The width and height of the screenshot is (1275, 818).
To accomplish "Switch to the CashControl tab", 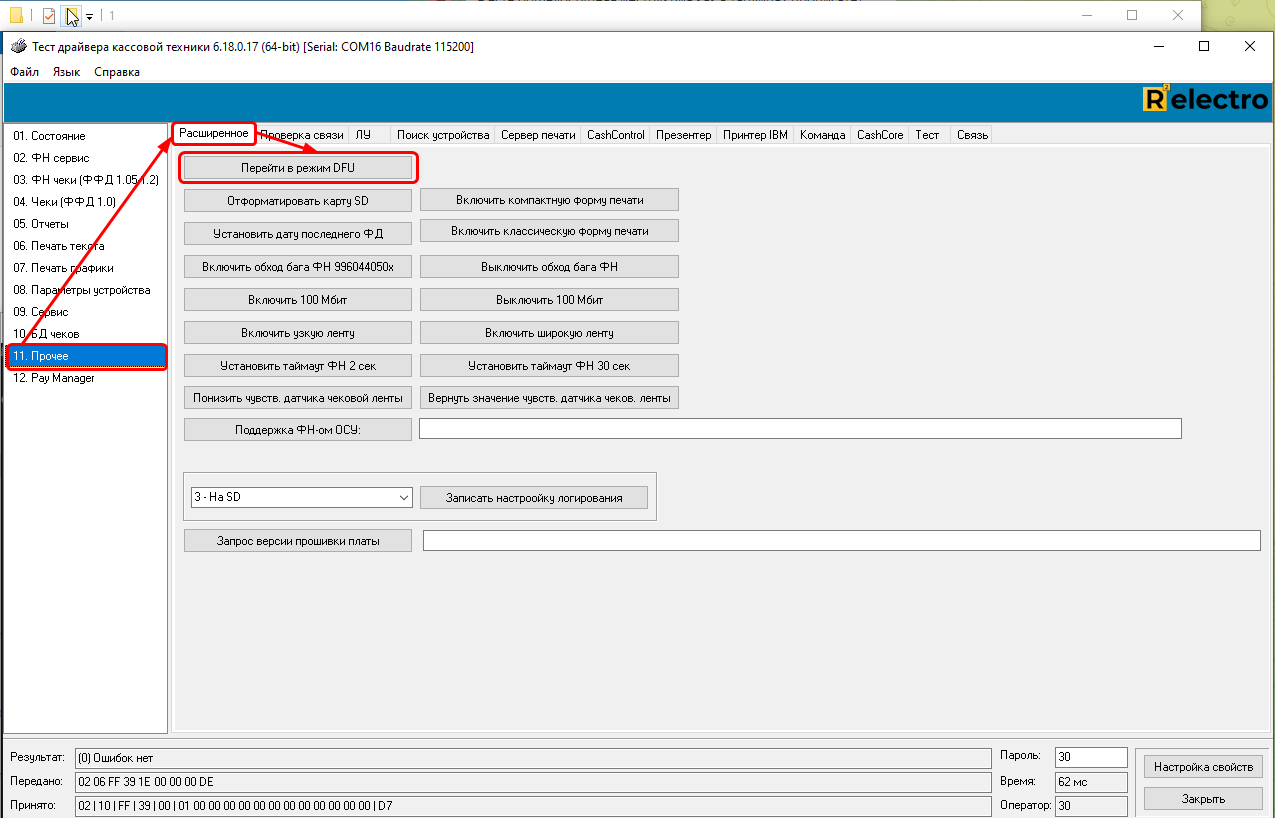I will [x=615, y=135].
